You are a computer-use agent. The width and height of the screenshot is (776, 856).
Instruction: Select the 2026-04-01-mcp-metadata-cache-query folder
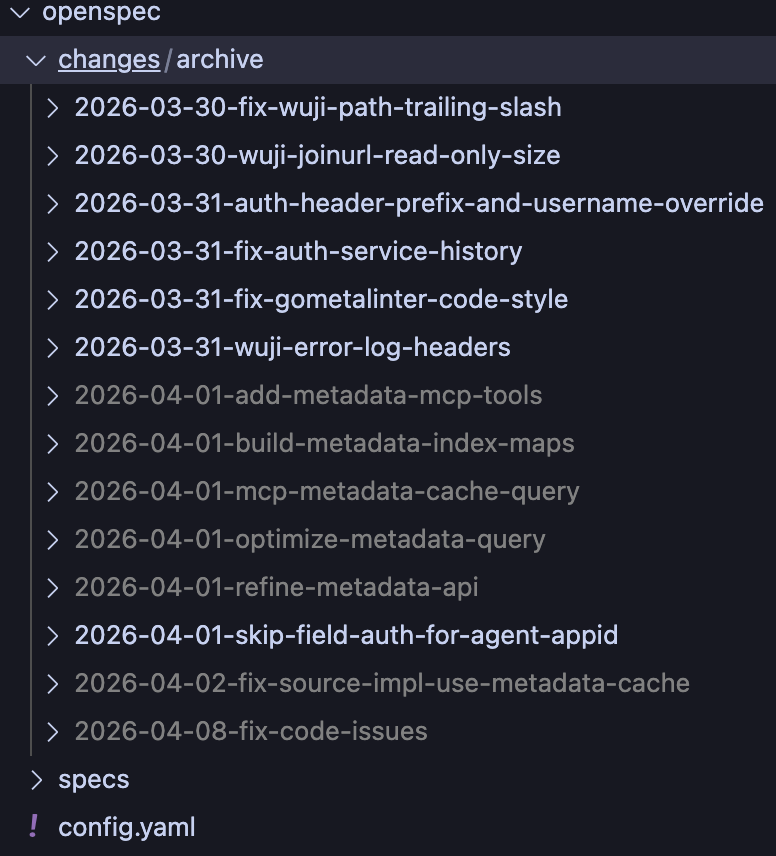pyautogui.click(x=327, y=492)
